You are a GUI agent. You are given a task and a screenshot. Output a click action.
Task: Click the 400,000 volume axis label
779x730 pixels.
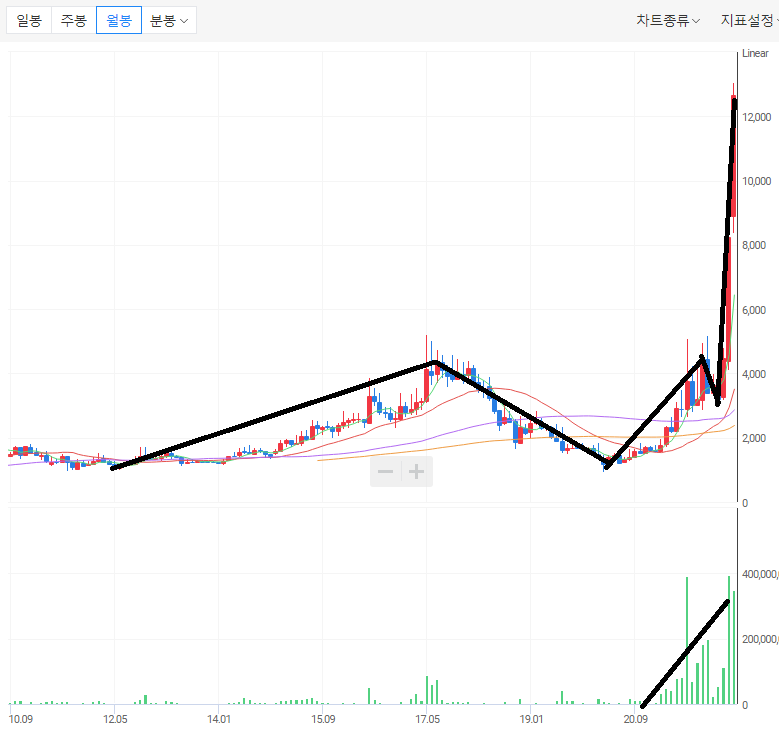(x=760, y=574)
